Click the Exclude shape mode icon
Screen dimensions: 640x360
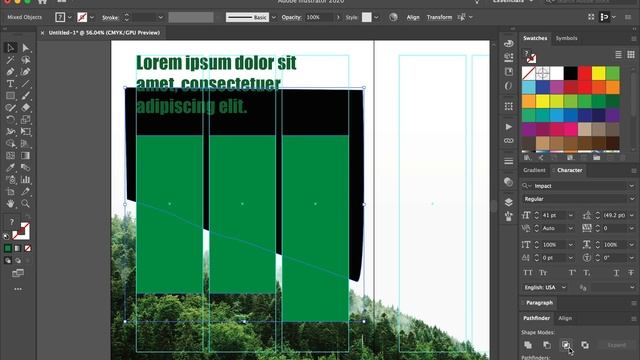[x=585, y=345]
